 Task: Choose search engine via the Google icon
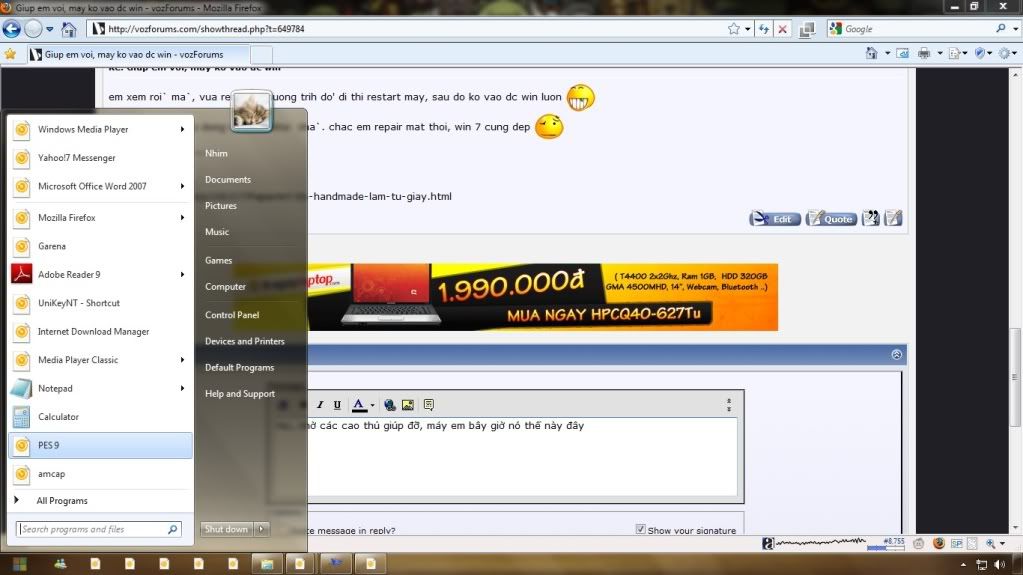tap(835, 29)
